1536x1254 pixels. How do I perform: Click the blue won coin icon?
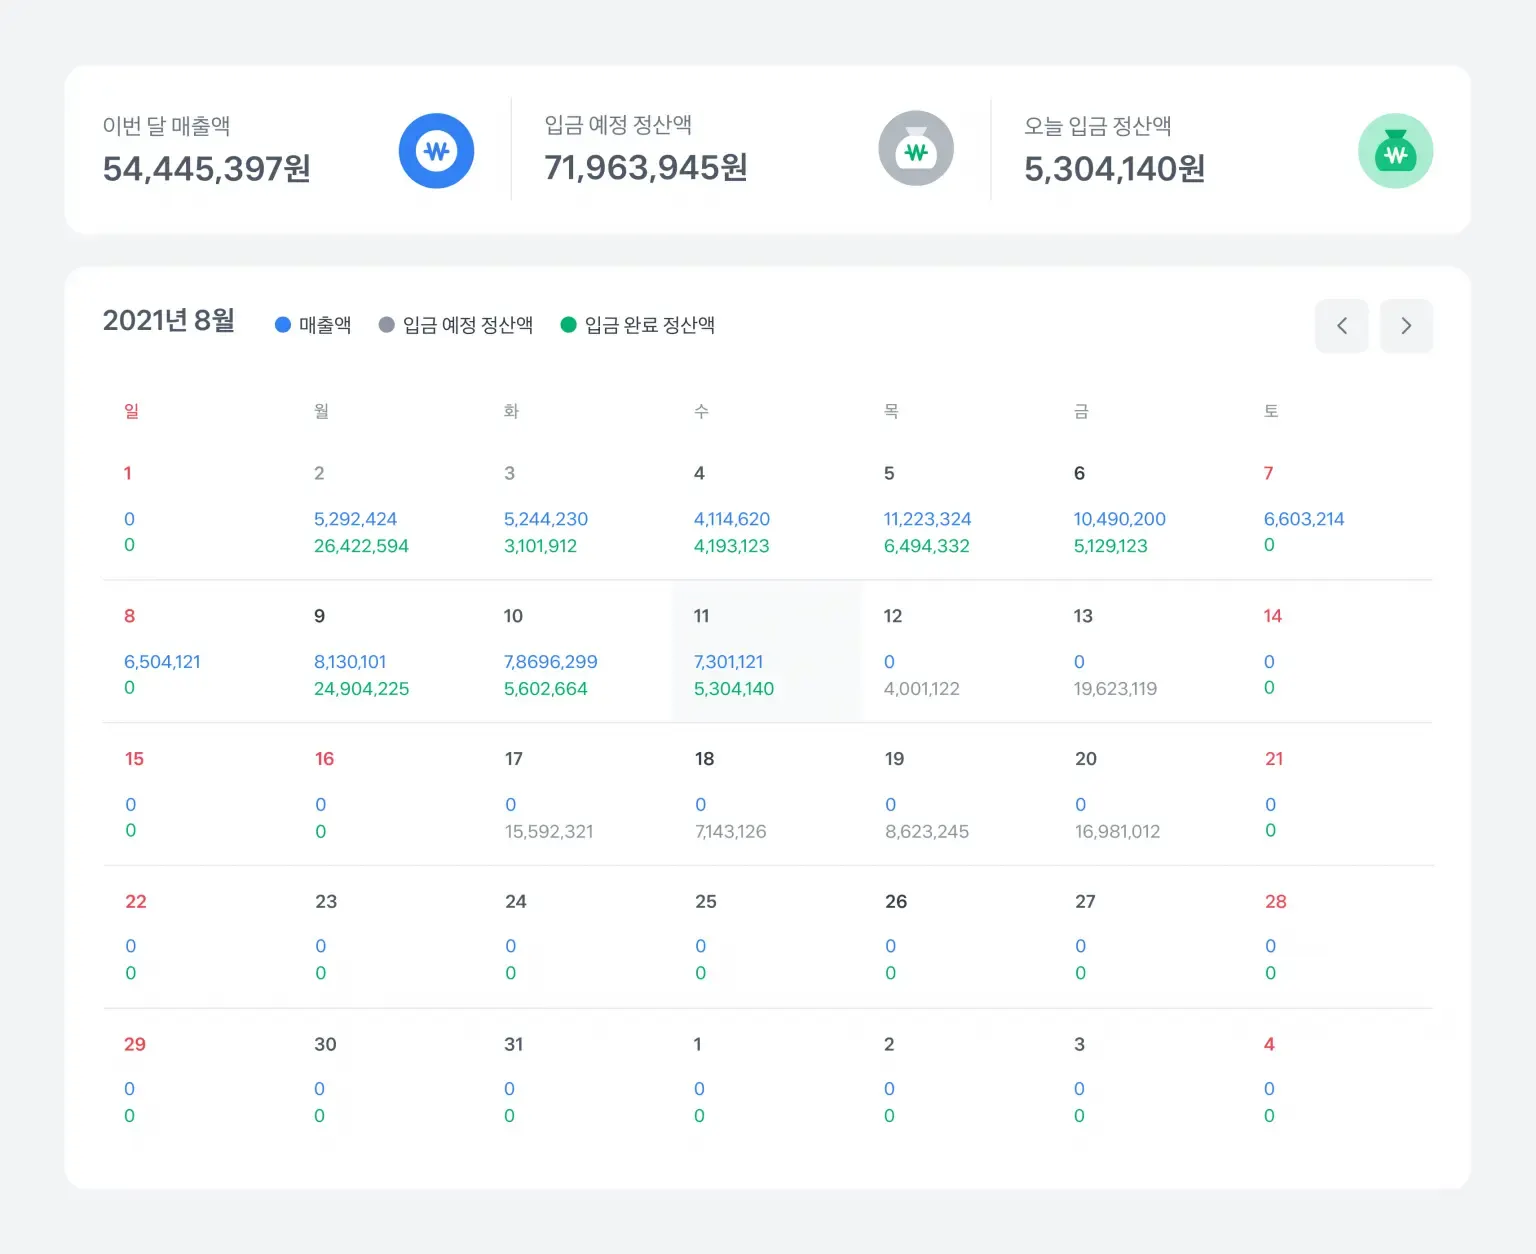click(436, 151)
